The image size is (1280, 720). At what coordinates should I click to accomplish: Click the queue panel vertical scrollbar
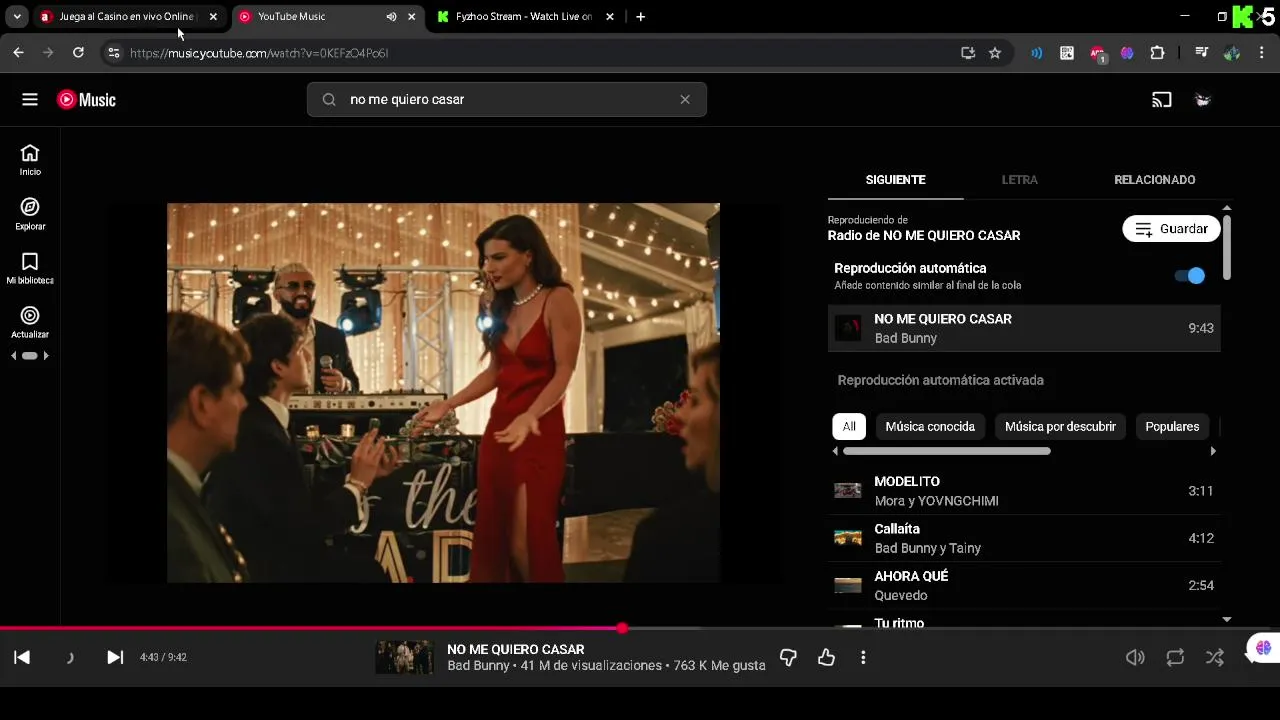(x=1227, y=246)
